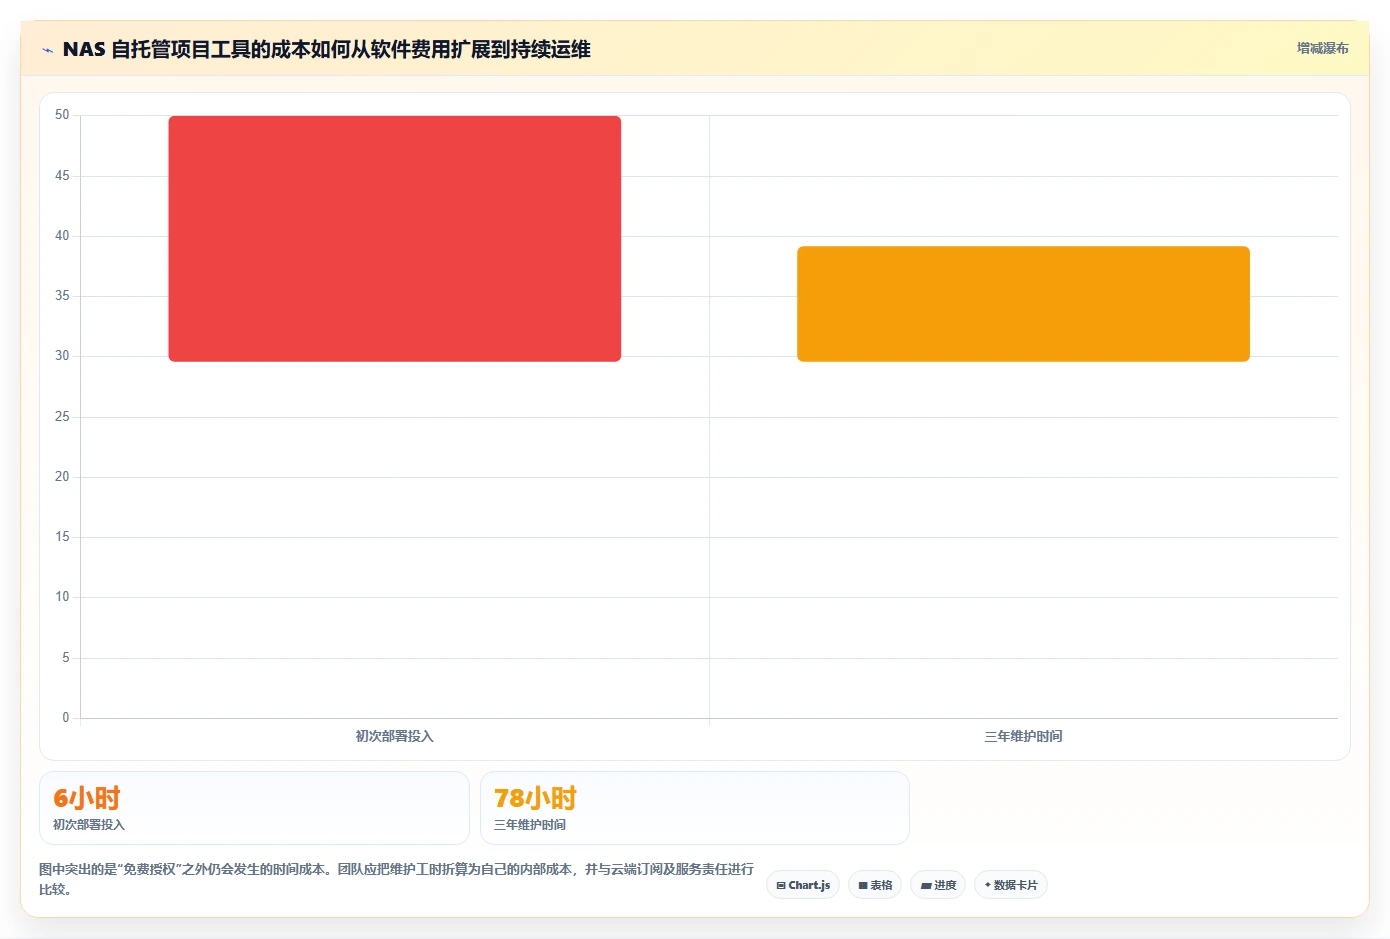Click the 进度 tag chip
This screenshot has height=939, width=1390.
[938, 885]
